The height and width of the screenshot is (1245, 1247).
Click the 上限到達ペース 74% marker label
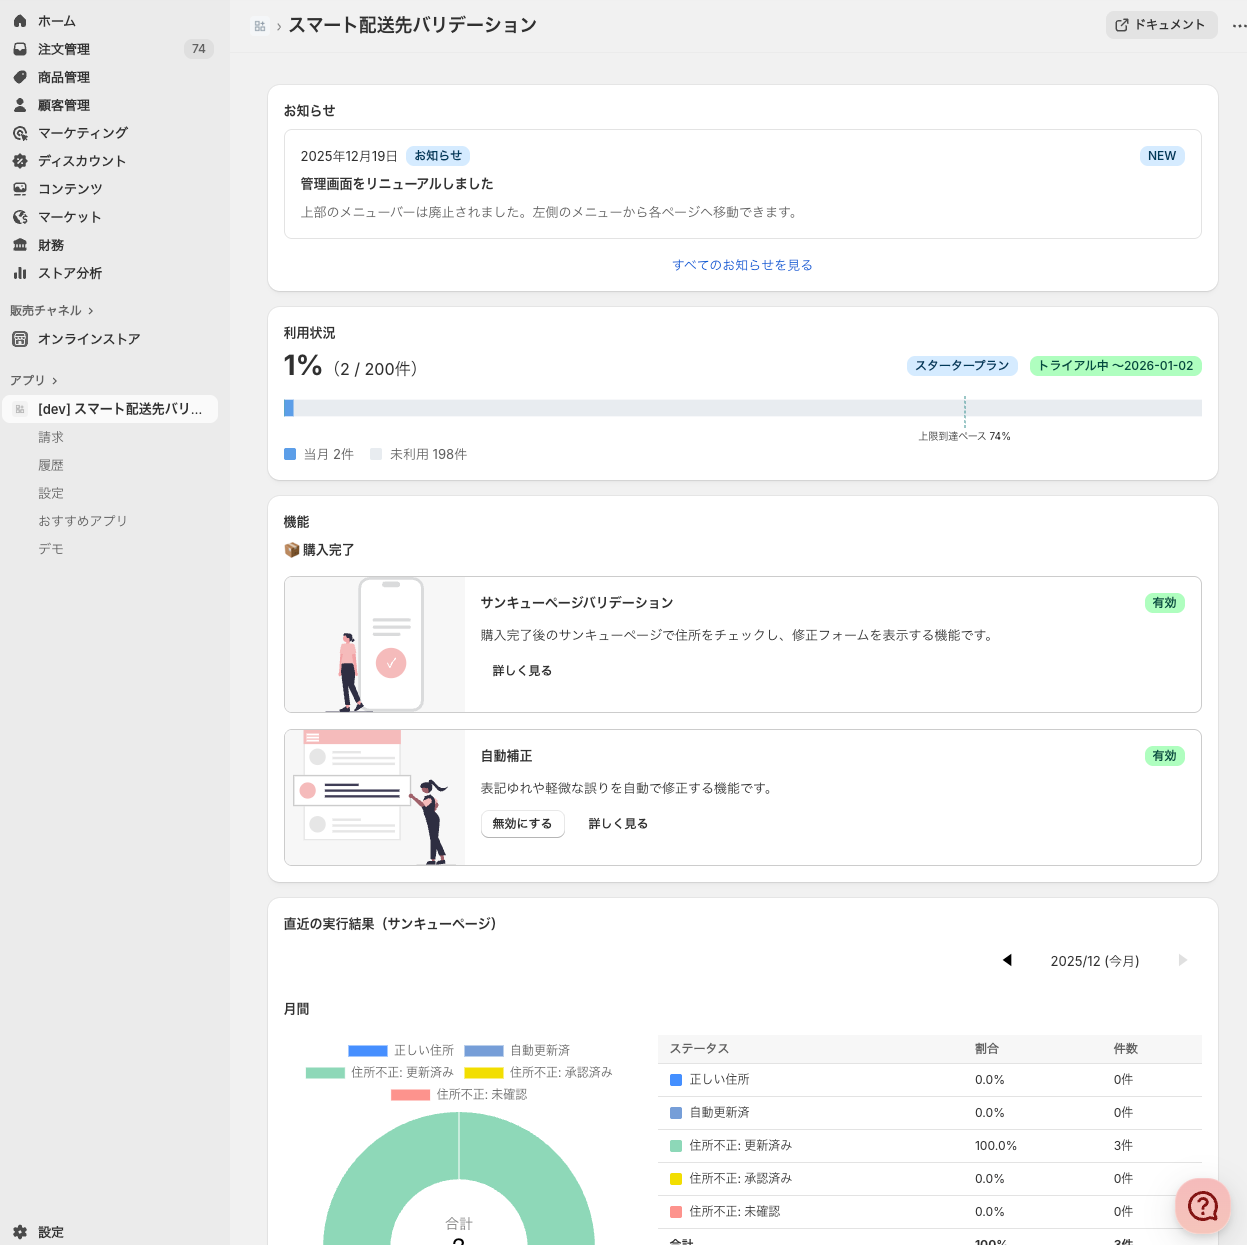[965, 436]
